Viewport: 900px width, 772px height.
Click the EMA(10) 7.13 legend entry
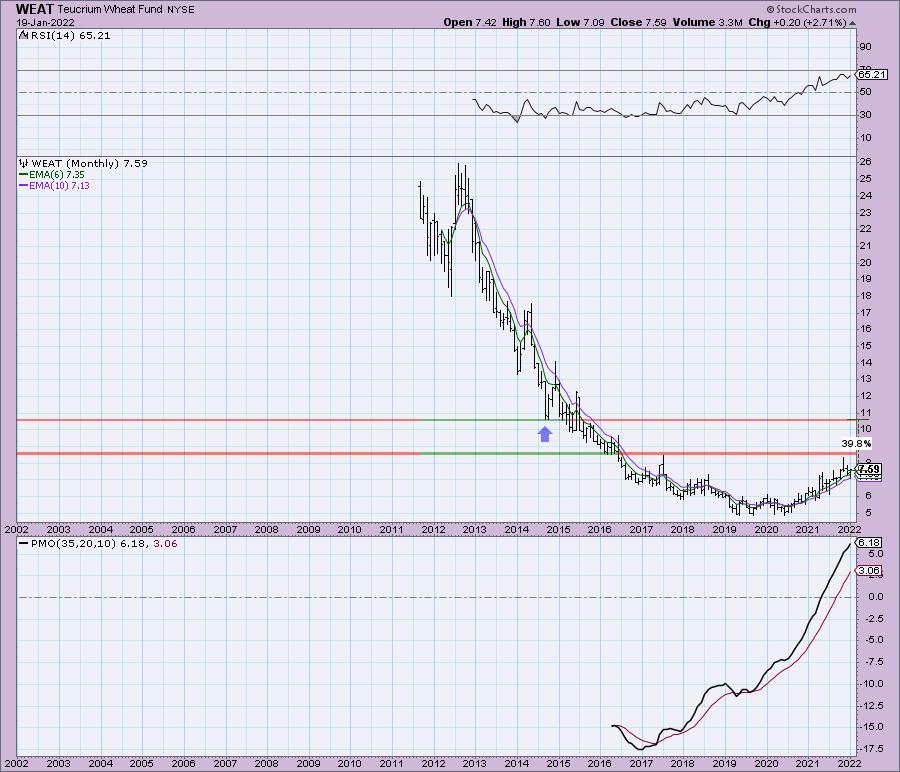coord(59,185)
